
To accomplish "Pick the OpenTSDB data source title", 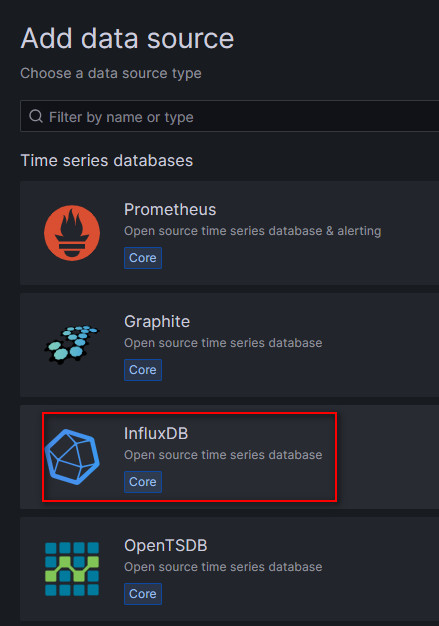I will [x=166, y=546].
